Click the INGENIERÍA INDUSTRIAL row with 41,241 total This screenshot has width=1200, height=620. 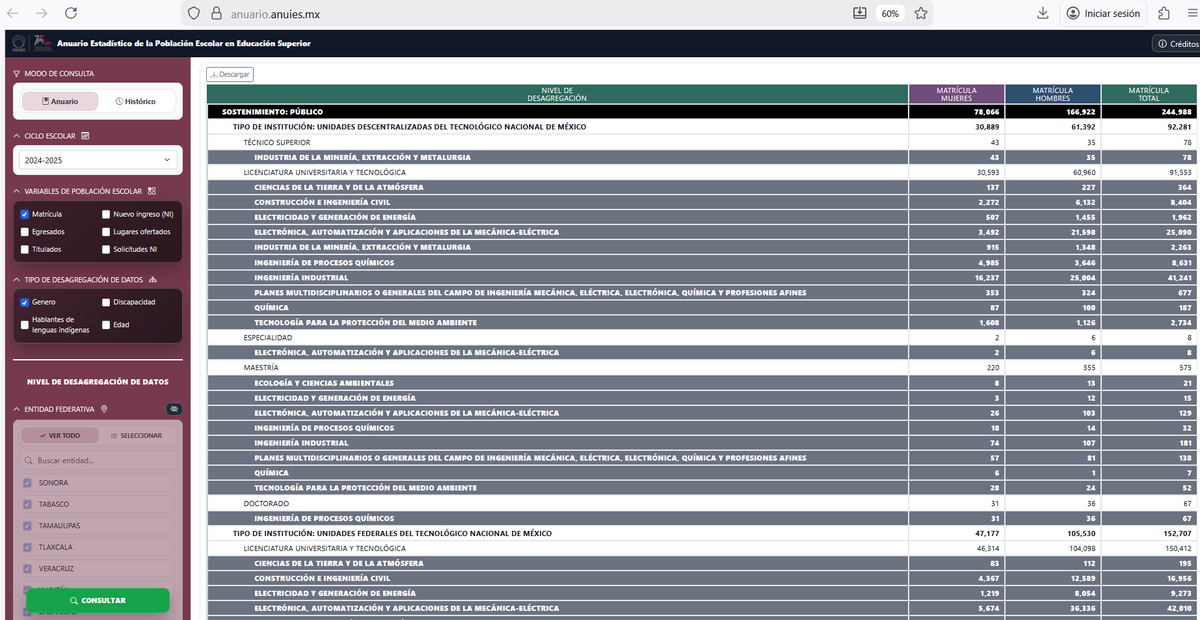click(x=700, y=277)
